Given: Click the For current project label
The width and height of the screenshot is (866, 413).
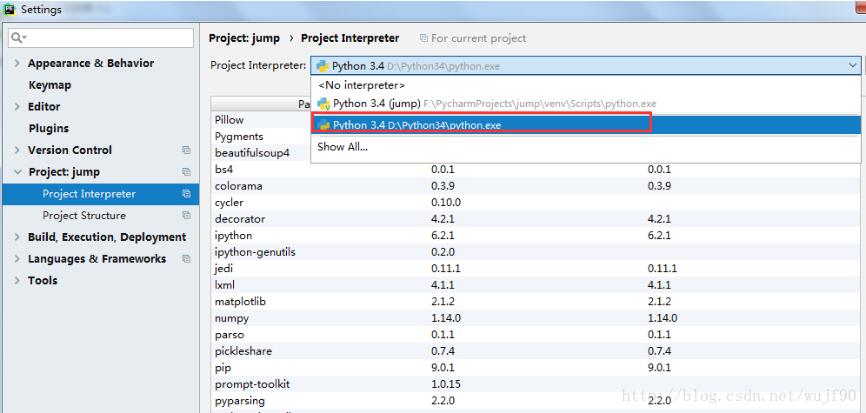Looking at the screenshot, I should coord(478,38).
